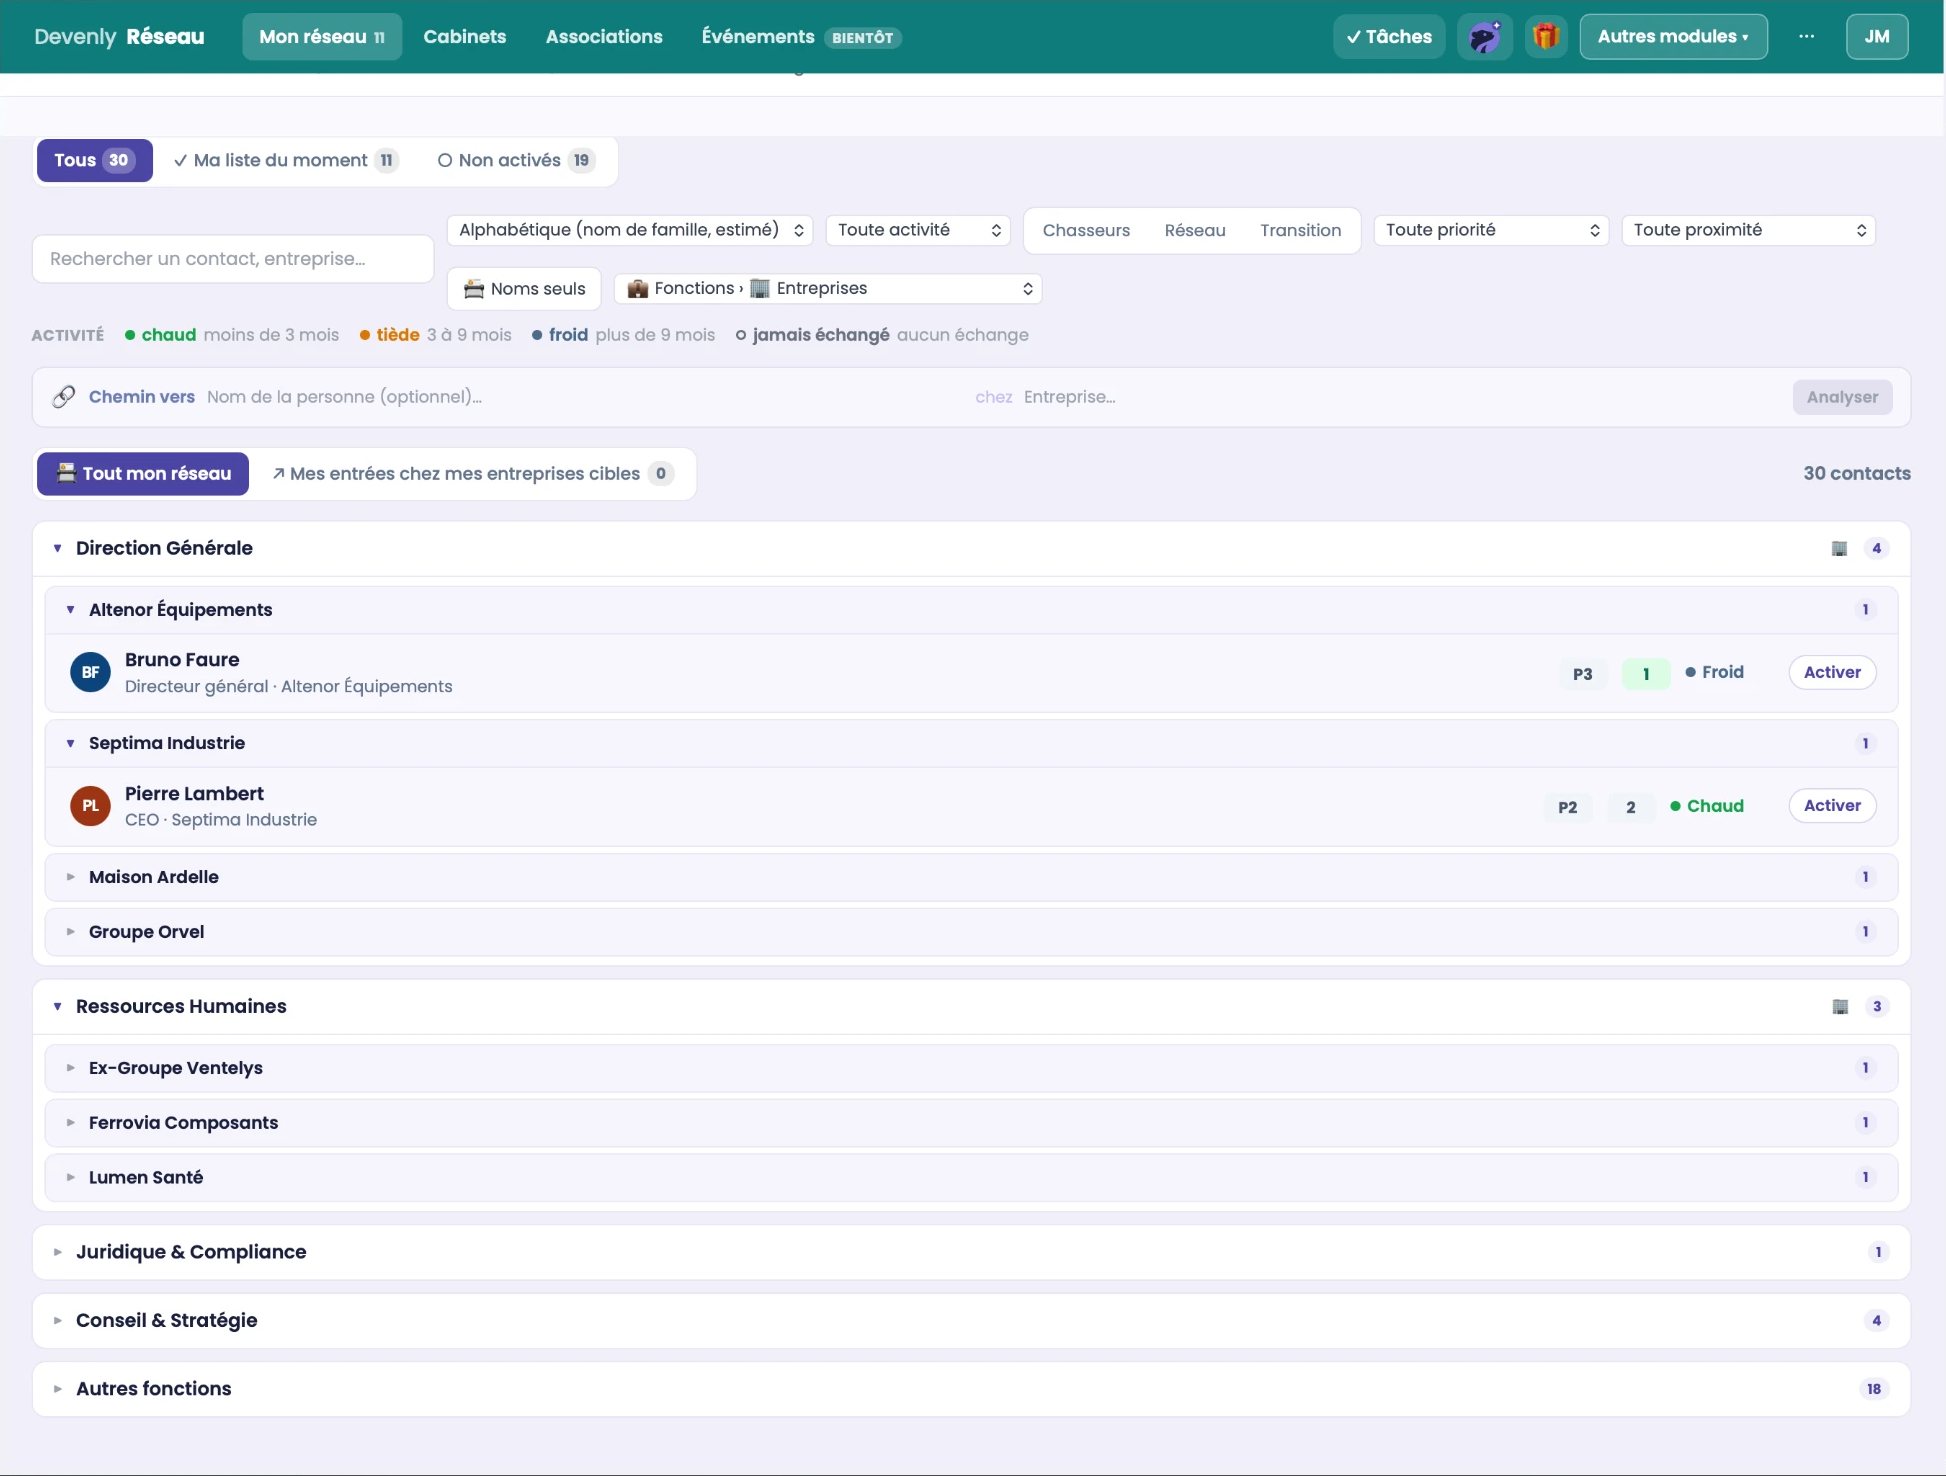Click Activer for Pierre Lambert
The height and width of the screenshot is (1476, 1946).
point(1832,806)
